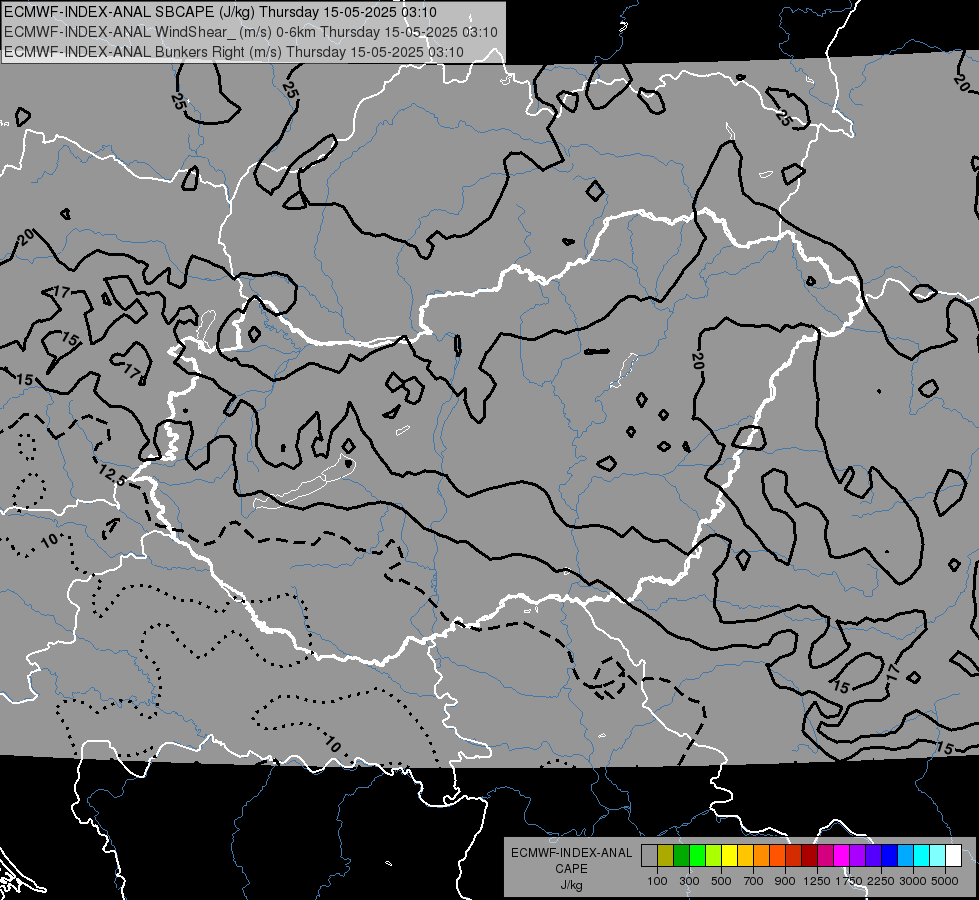The width and height of the screenshot is (979, 900).
Task: Choose the pure blue legend swatch
Action: coord(889,856)
